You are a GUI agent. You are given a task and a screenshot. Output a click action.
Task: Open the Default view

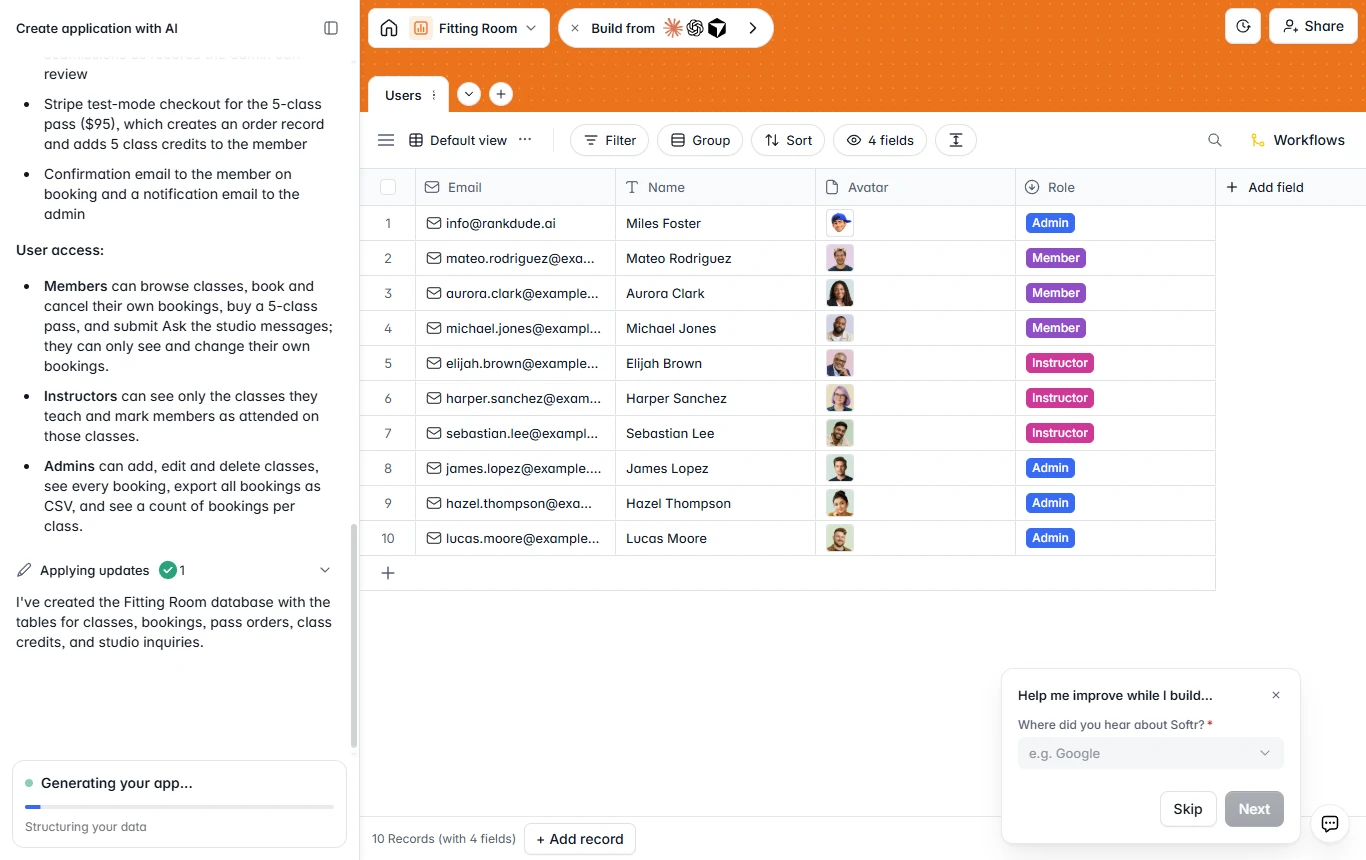click(x=458, y=140)
